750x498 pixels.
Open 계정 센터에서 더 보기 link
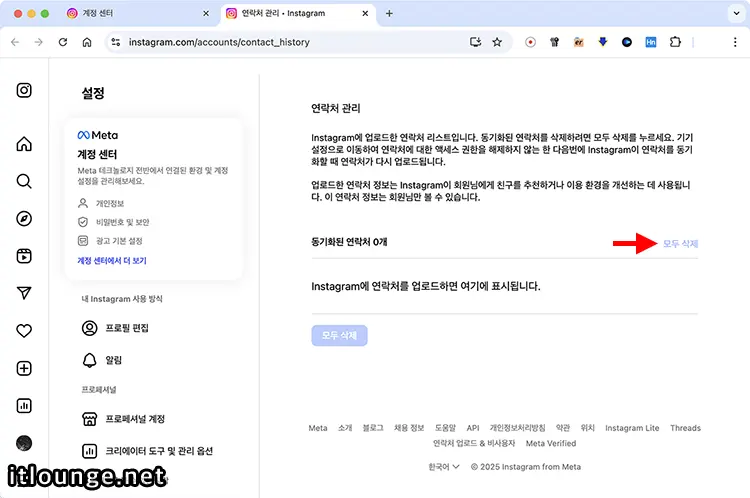[112, 260]
